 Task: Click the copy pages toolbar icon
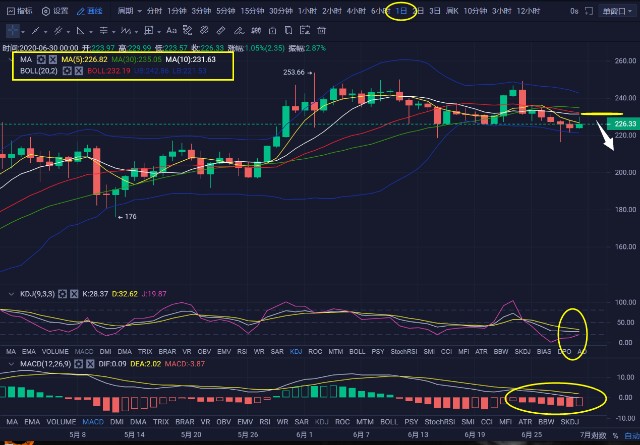click(289, 30)
